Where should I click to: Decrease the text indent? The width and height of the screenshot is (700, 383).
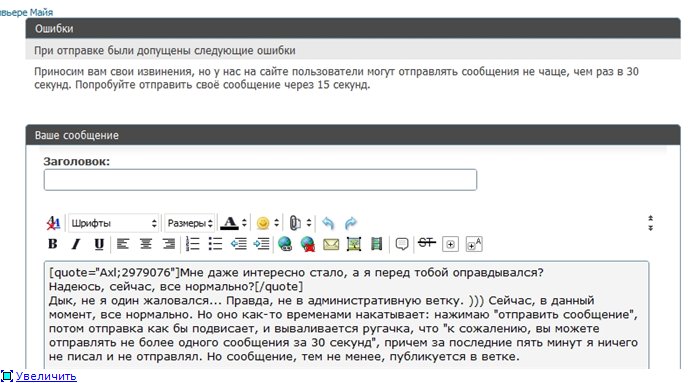click(x=239, y=244)
